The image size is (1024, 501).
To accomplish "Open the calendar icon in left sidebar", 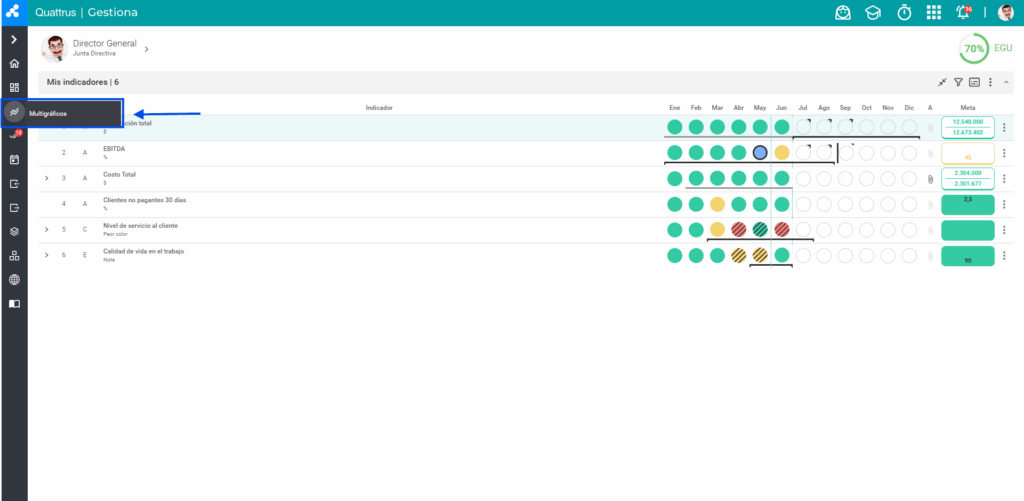I will pos(14,159).
